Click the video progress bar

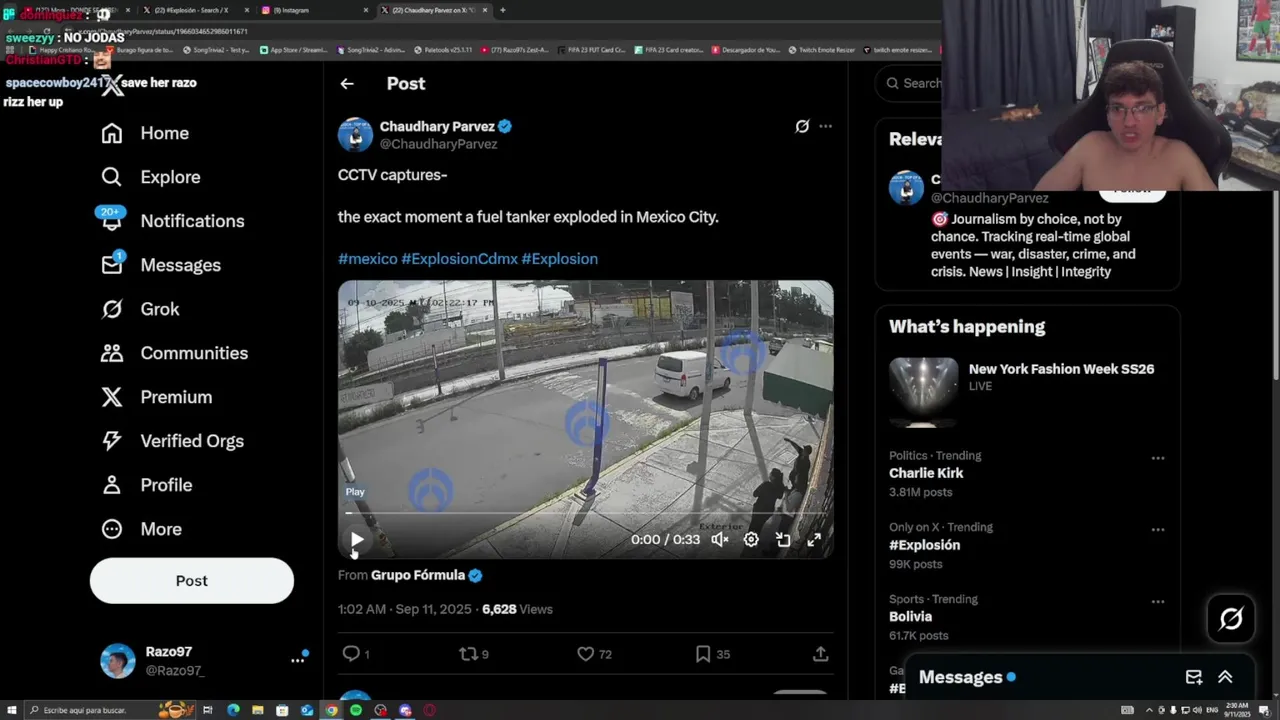(x=585, y=514)
